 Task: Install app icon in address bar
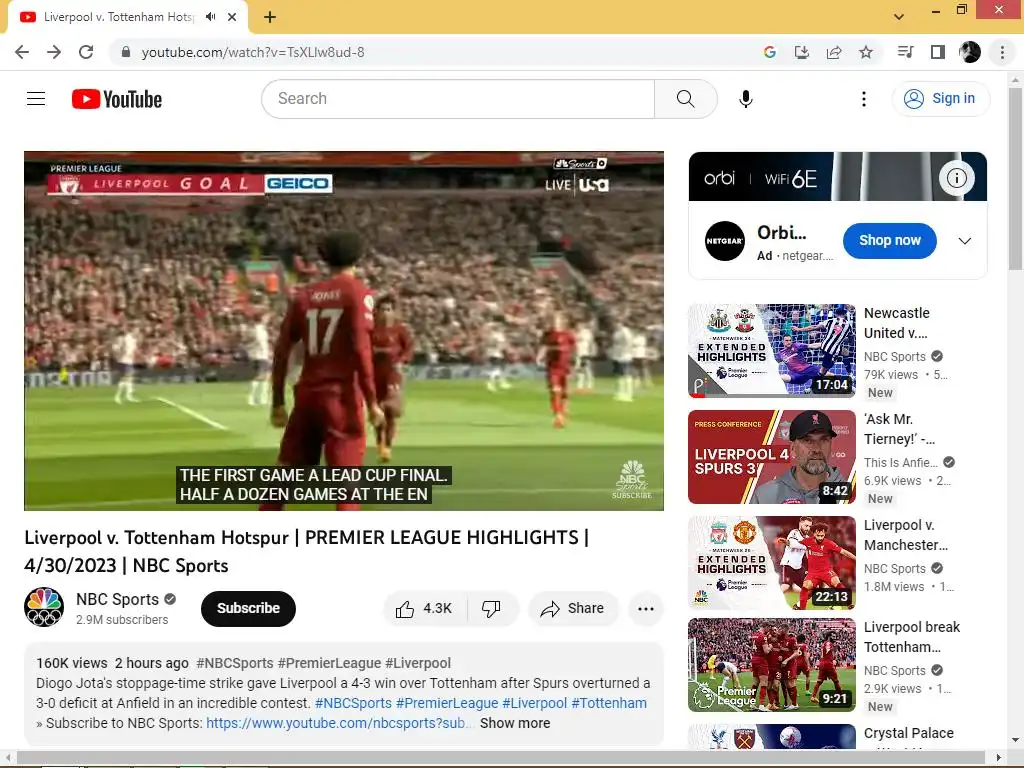pyautogui.click(x=801, y=52)
